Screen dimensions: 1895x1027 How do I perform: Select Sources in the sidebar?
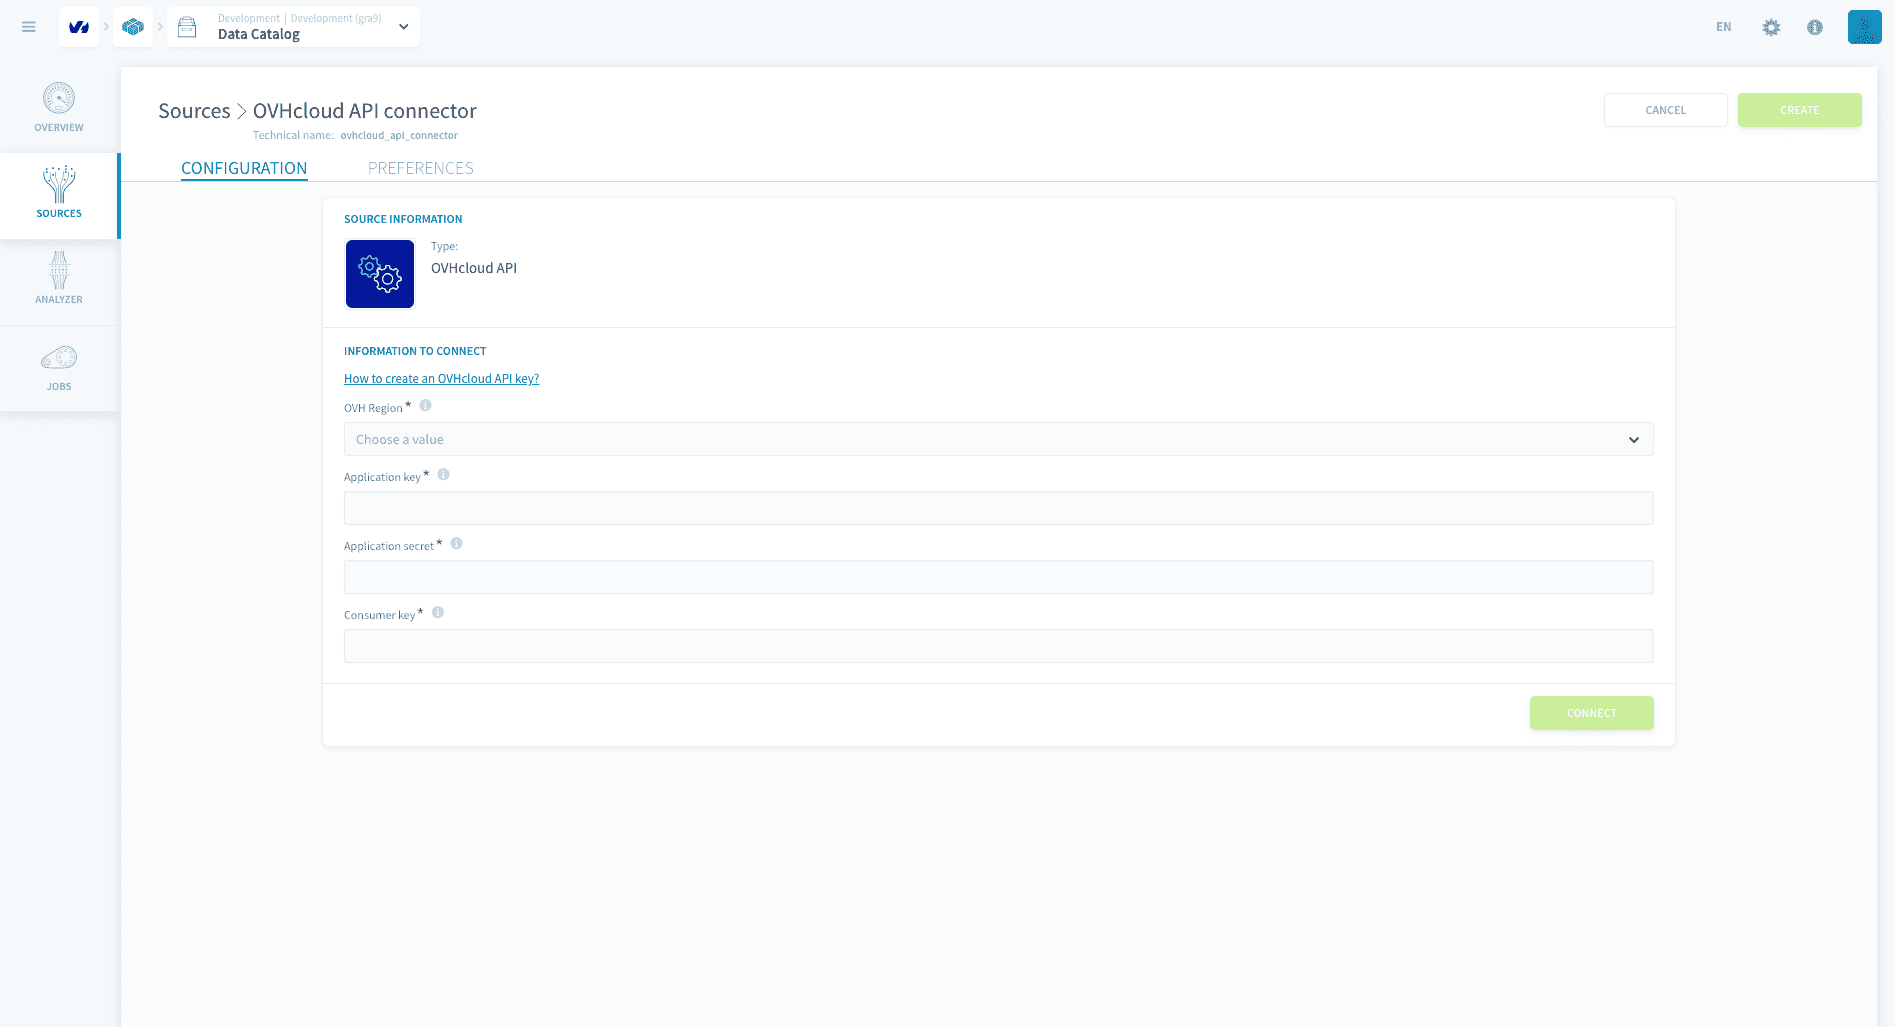click(59, 195)
